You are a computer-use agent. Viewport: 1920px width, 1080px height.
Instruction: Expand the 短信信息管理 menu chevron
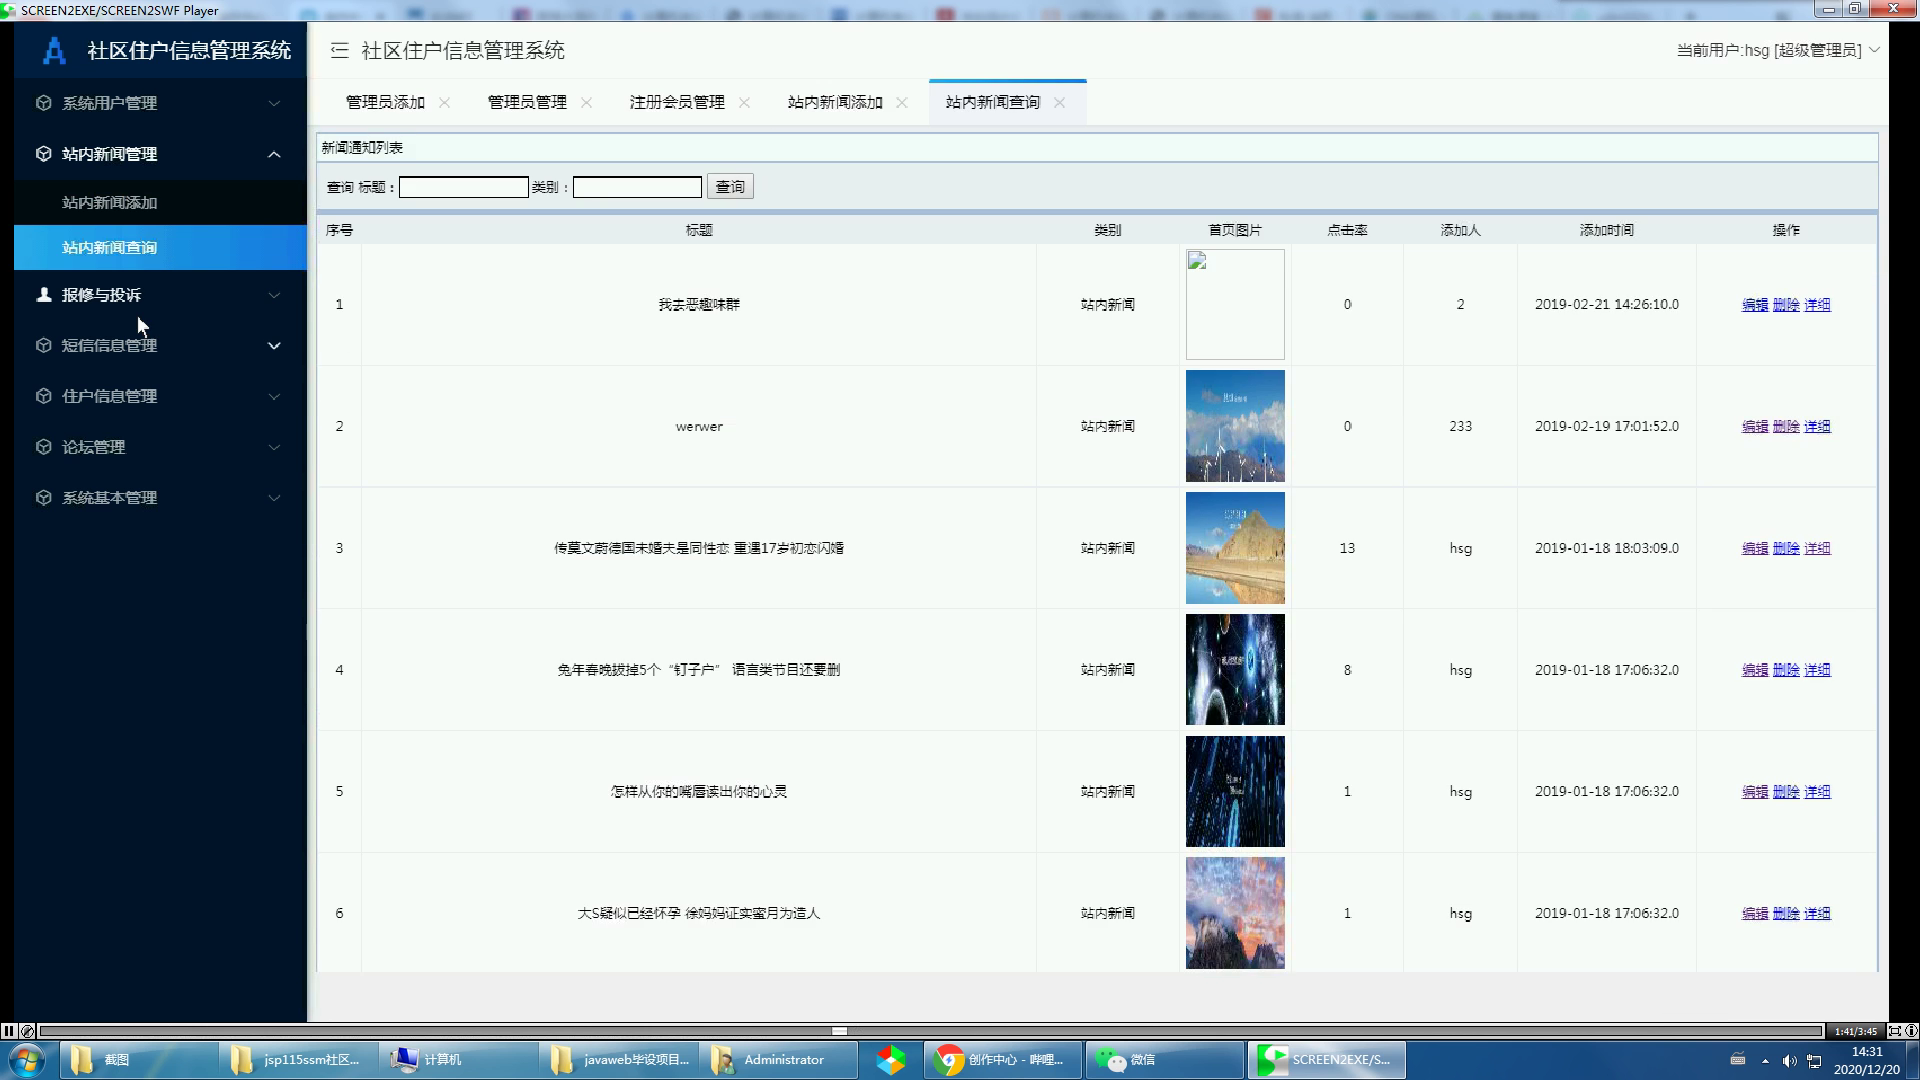coord(274,346)
